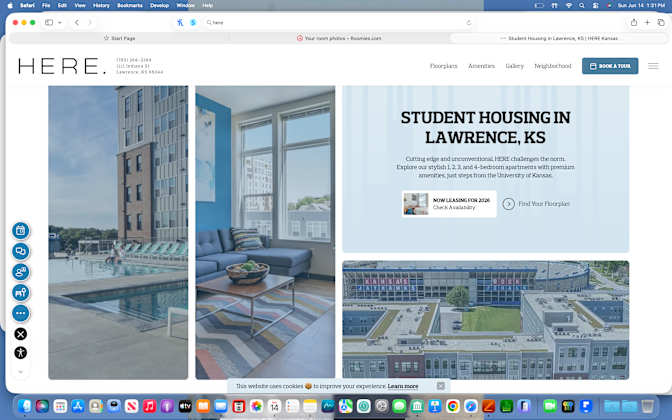Switch to the Start Page tab
This screenshot has width=672, height=420.
[120, 38]
